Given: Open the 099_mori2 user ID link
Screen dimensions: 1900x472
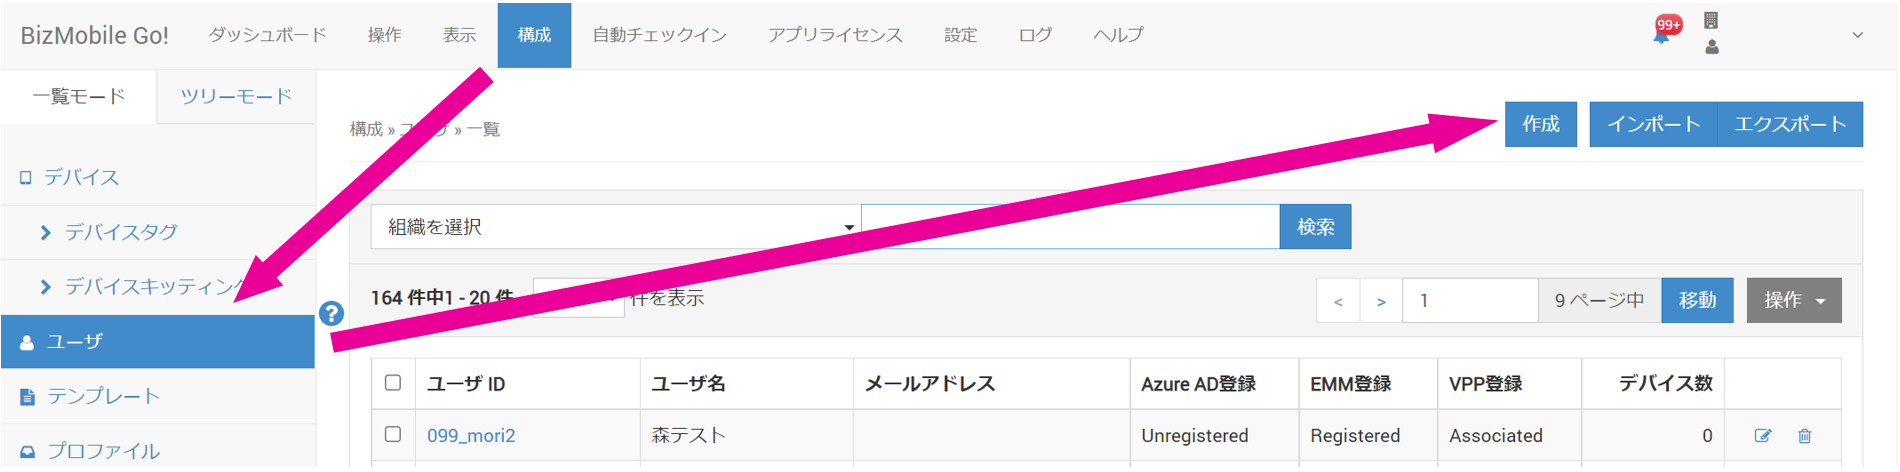Looking at the screenshot, I should pyautogui.click(x=471, y=436).
